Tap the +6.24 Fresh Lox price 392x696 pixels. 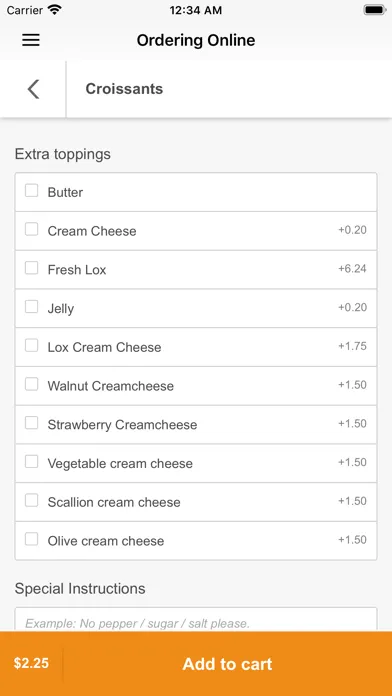pos(352,269)
